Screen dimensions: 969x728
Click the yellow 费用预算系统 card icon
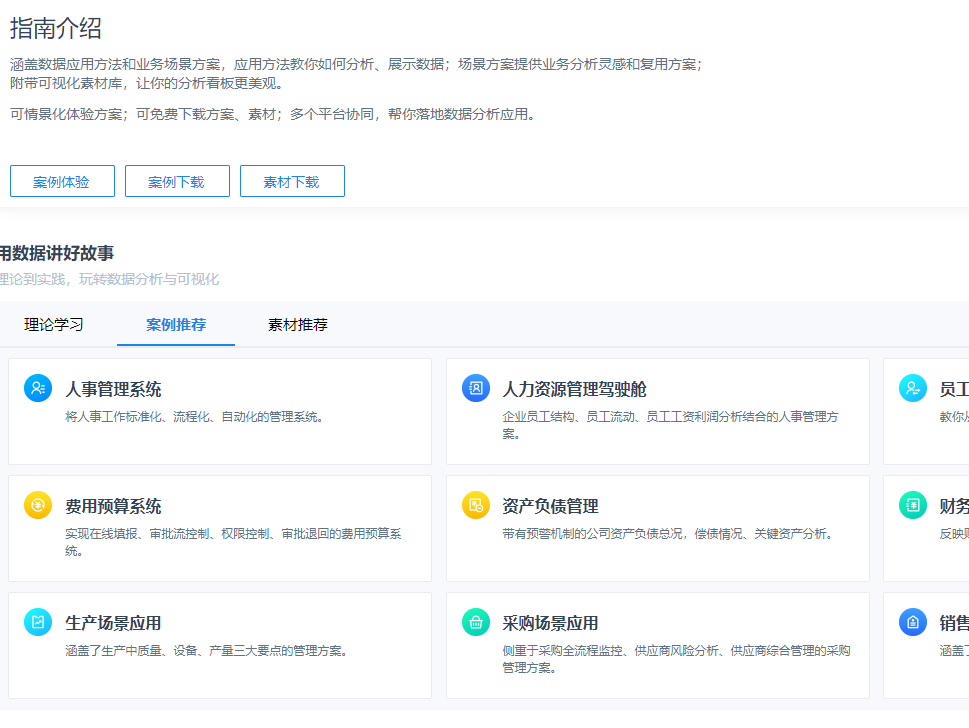tap(38, 505)
